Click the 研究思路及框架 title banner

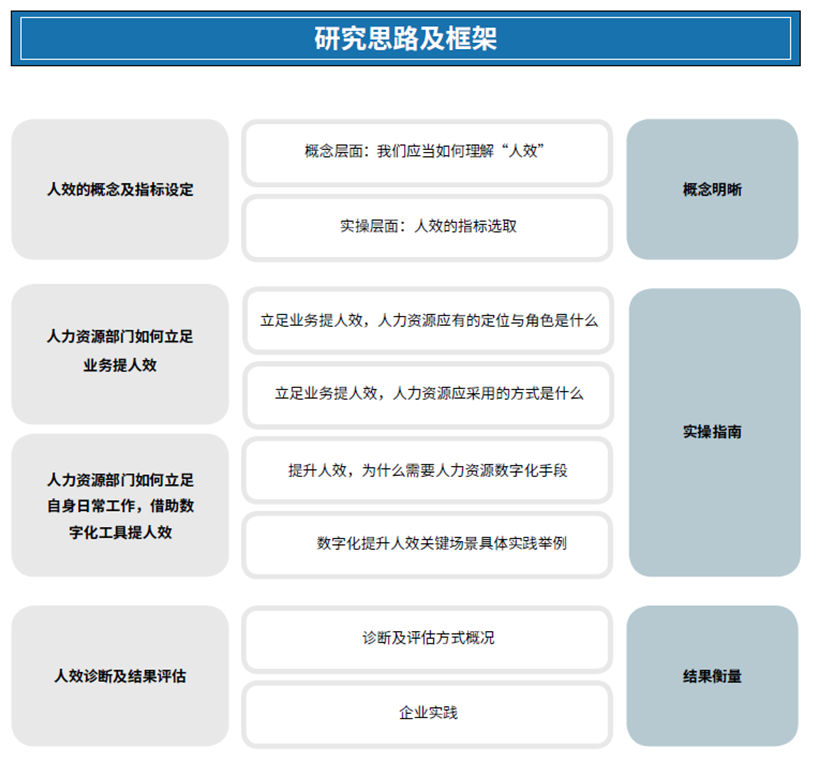tap(405, 39)
